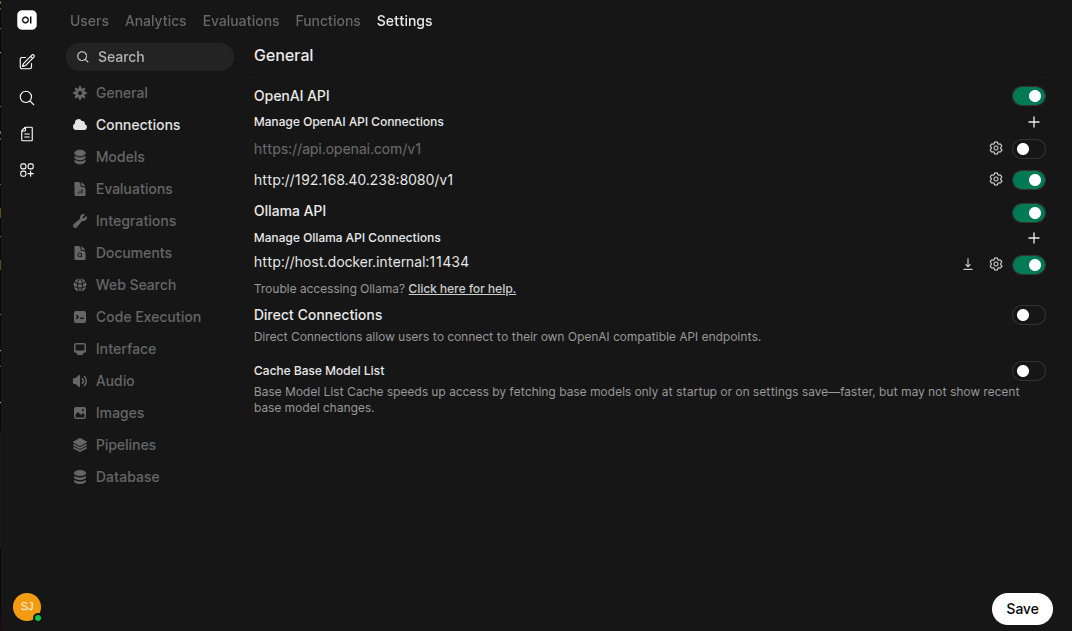Configure host.docker.internal connection gear
Viewport: 1072px width, 631px height.
(x=995, y=265)
